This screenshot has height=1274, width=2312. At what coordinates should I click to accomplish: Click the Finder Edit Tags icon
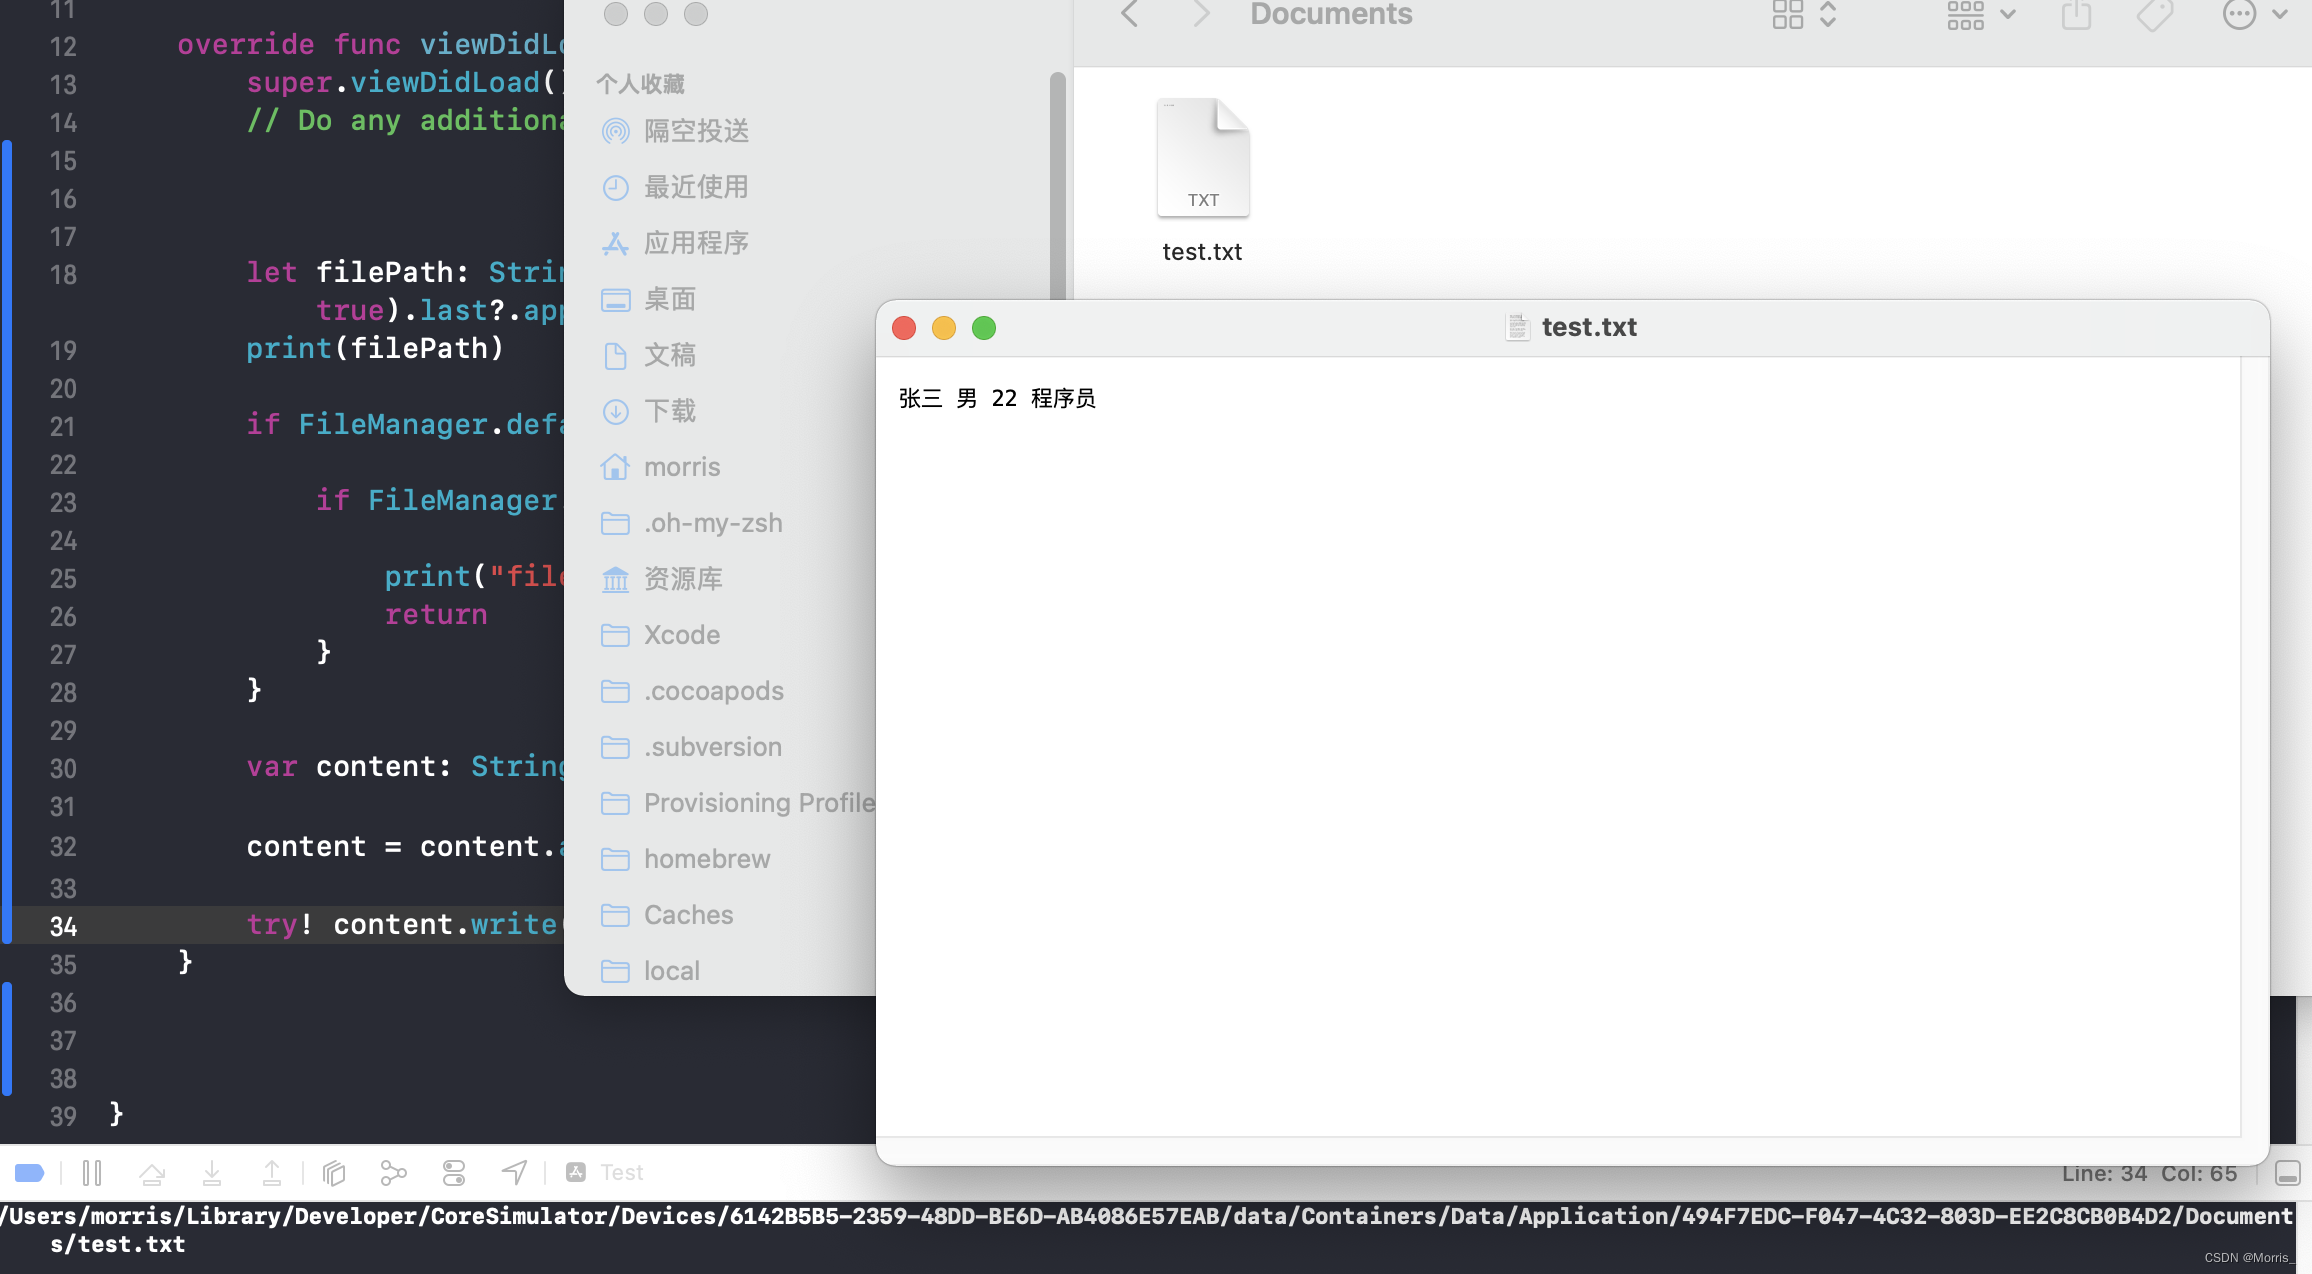click(2154, 15)
